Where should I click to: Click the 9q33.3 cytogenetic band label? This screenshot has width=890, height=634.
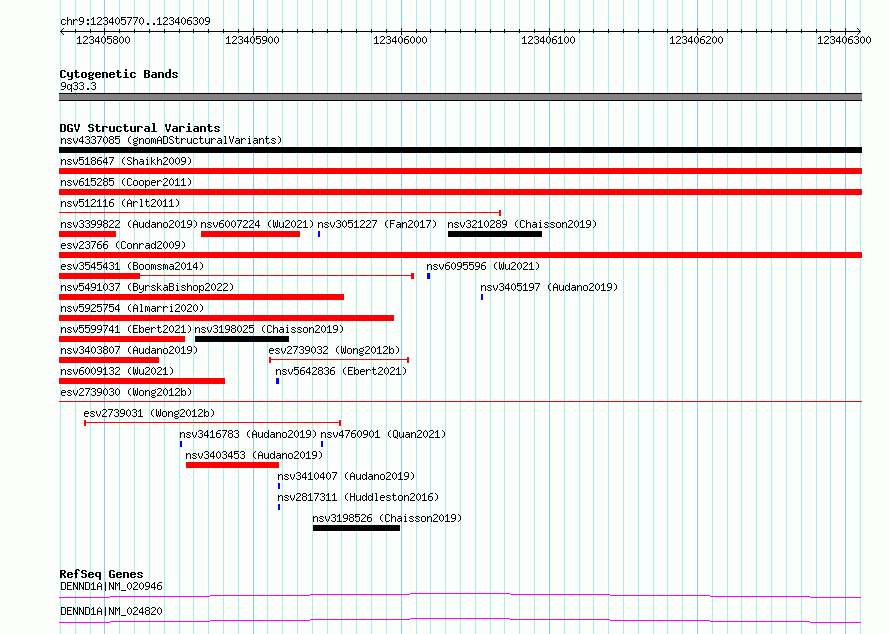(78, 86)
